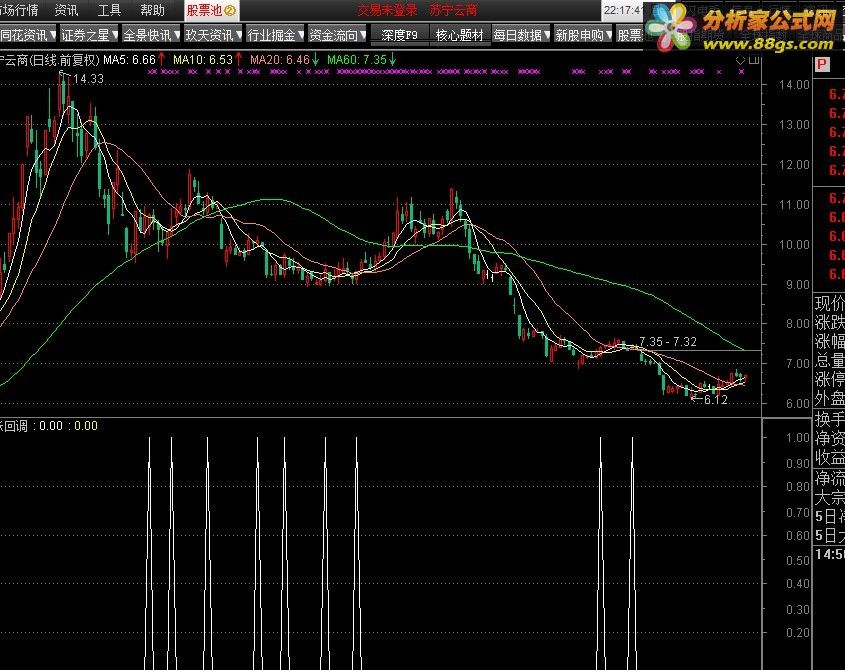Click the 1.00 value on indicator axis
Viewport: 845px width, 670px height.
(x=798, y=438)
